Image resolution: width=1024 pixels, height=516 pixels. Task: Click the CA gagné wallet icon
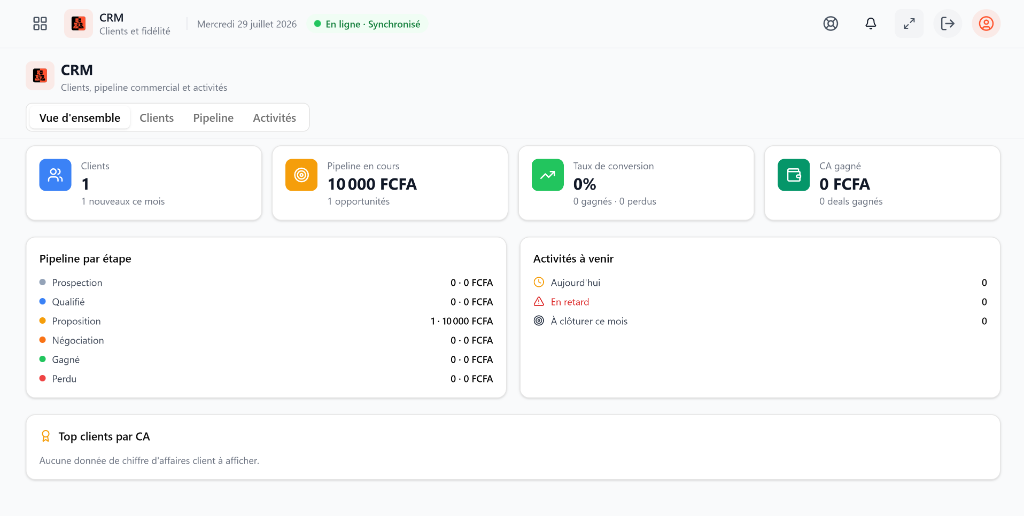coord(794,175)
